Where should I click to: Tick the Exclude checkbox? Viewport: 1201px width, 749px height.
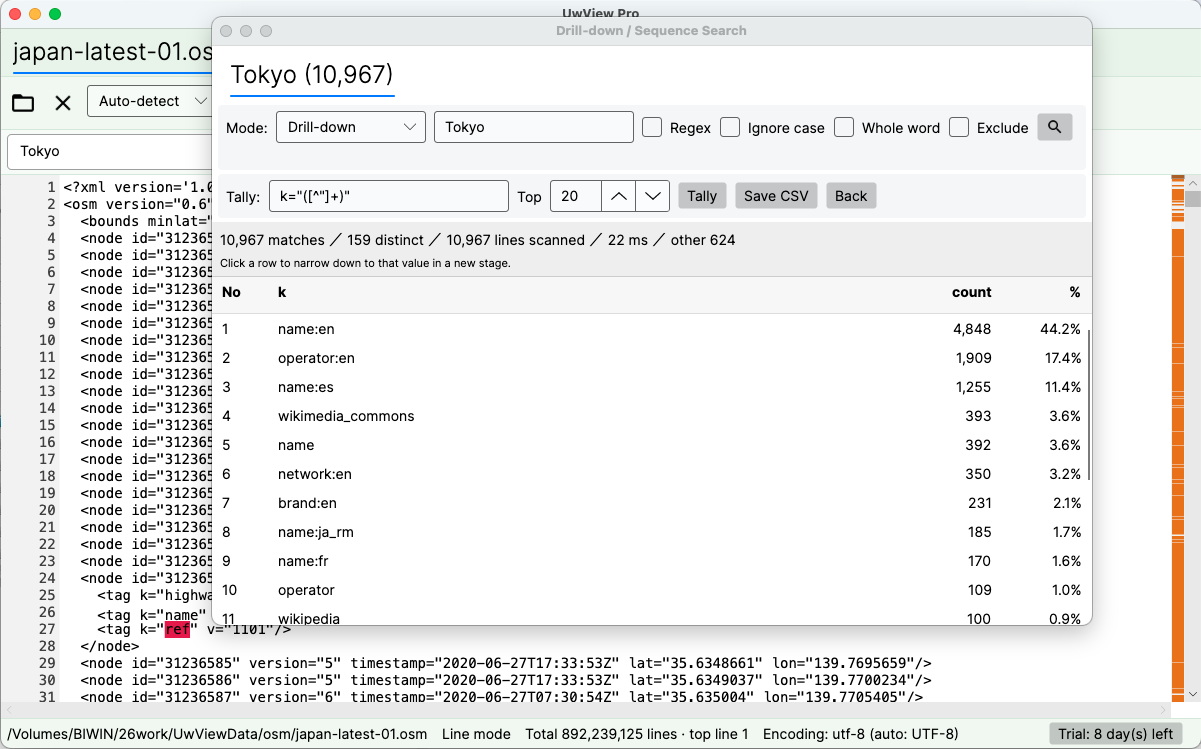959,127
